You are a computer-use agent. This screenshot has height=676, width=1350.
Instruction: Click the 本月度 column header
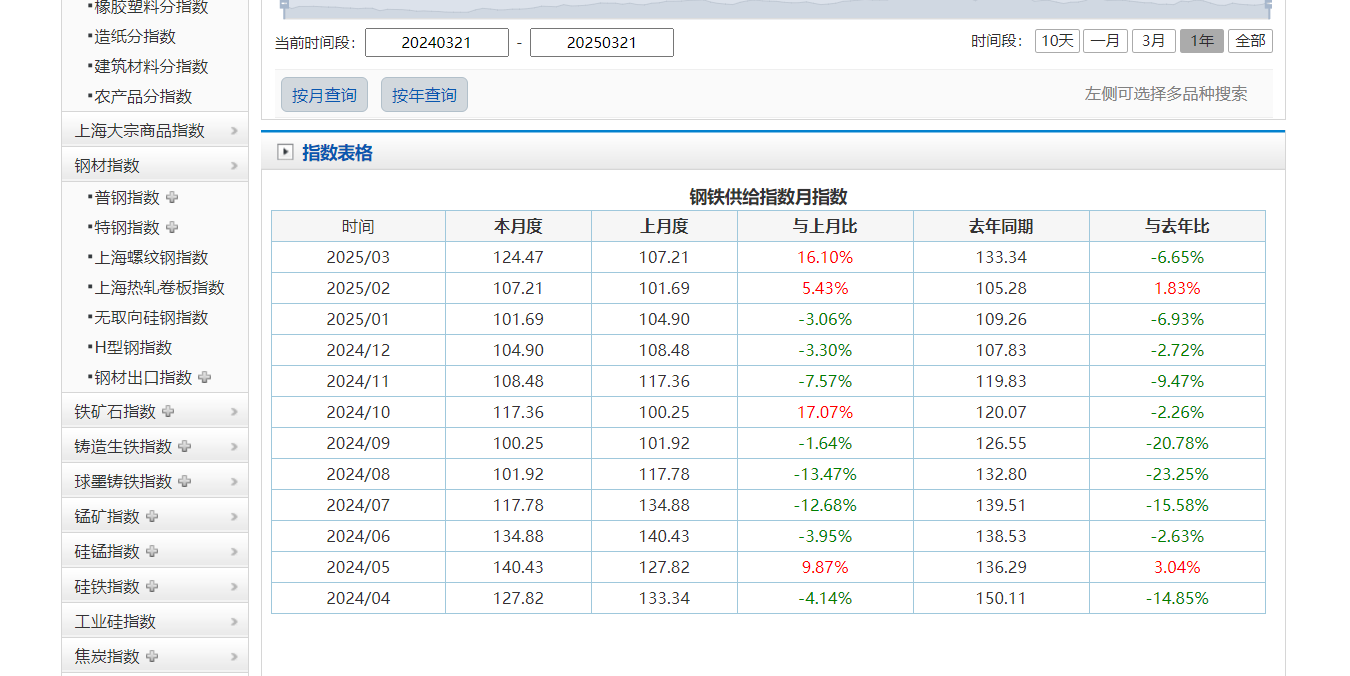click(x=518, y=227)
